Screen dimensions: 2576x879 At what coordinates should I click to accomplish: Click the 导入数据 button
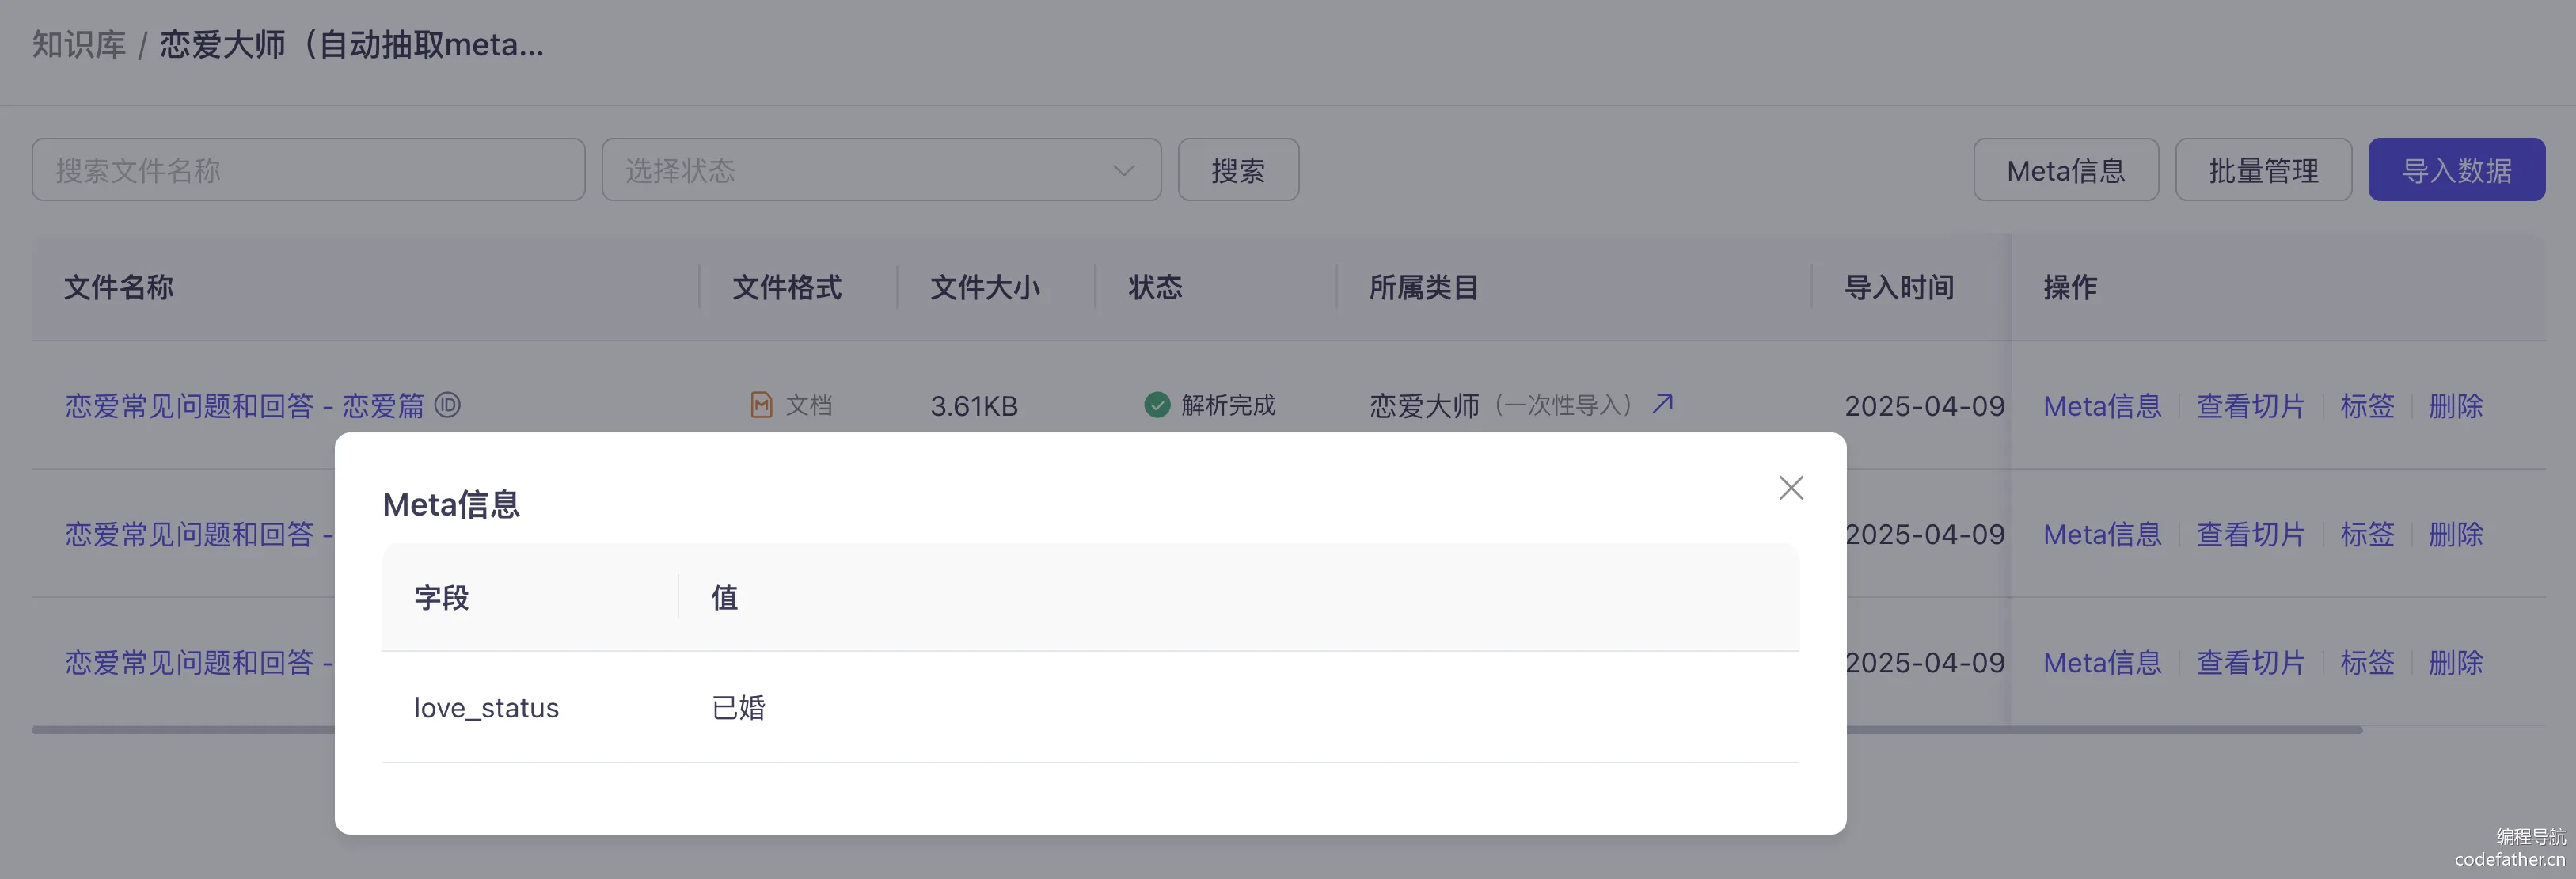(2455, 171)
